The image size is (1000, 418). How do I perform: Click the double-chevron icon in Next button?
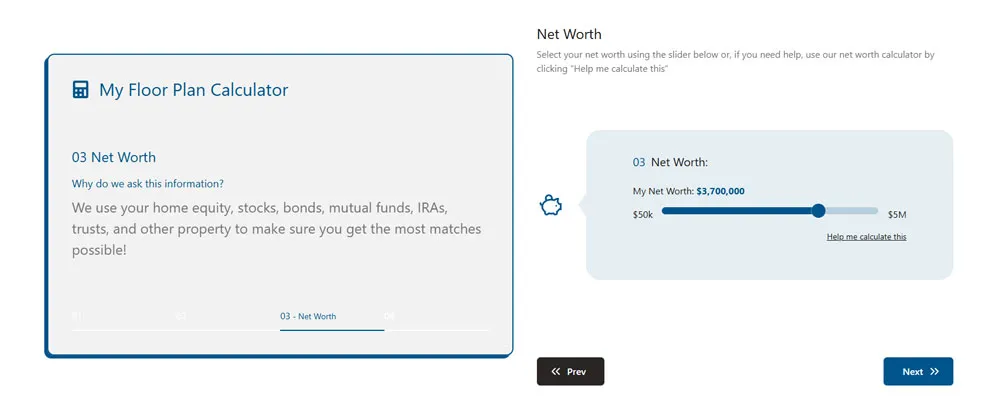click(x=934, y=371)
